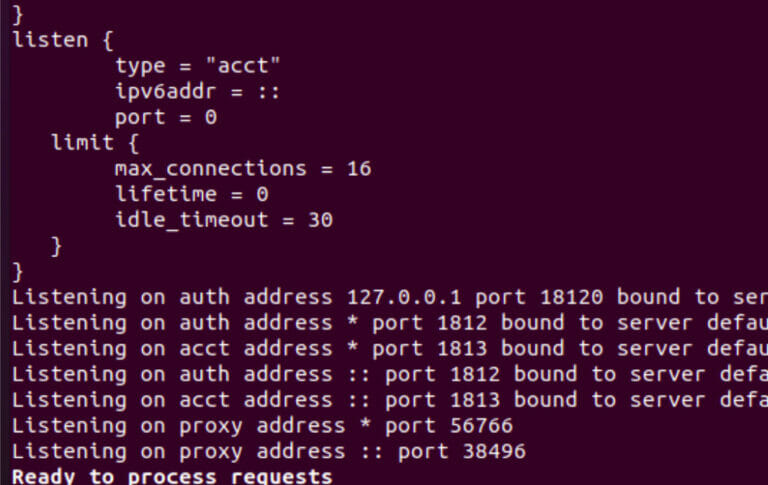Click the "limit {" block opening line

(x=94, y=143)
